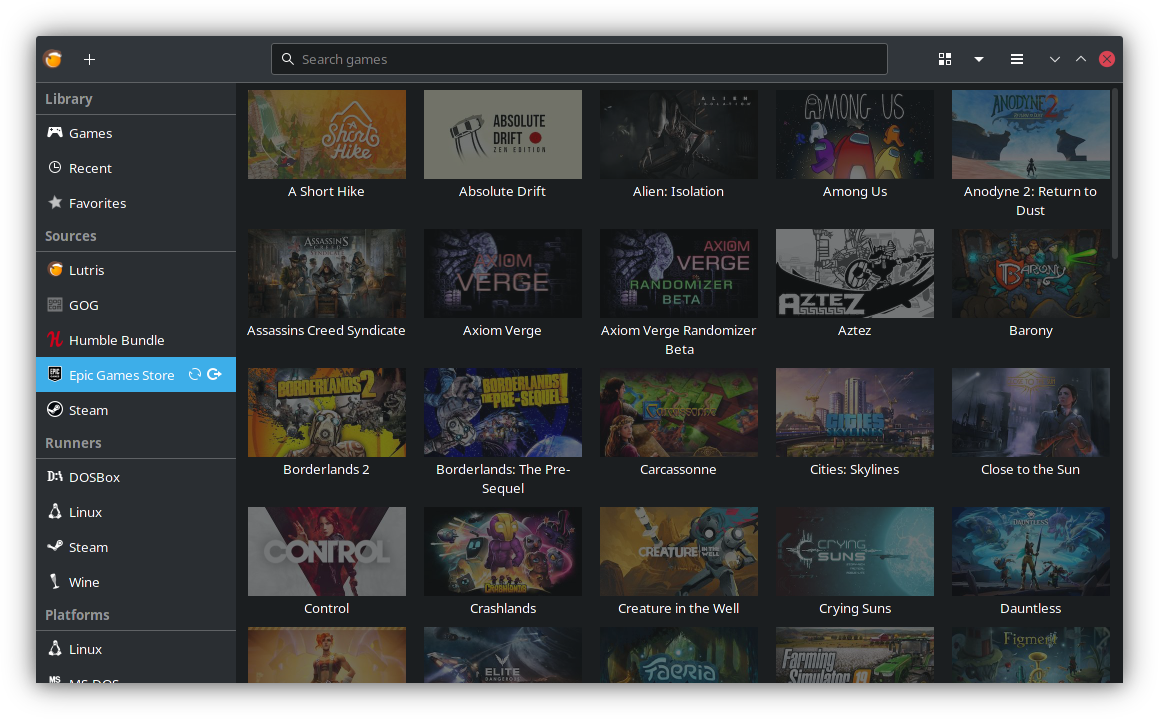This screenshot has height=719, width=1159.
Task: Select GOG source
Action: tap(136, 304)
